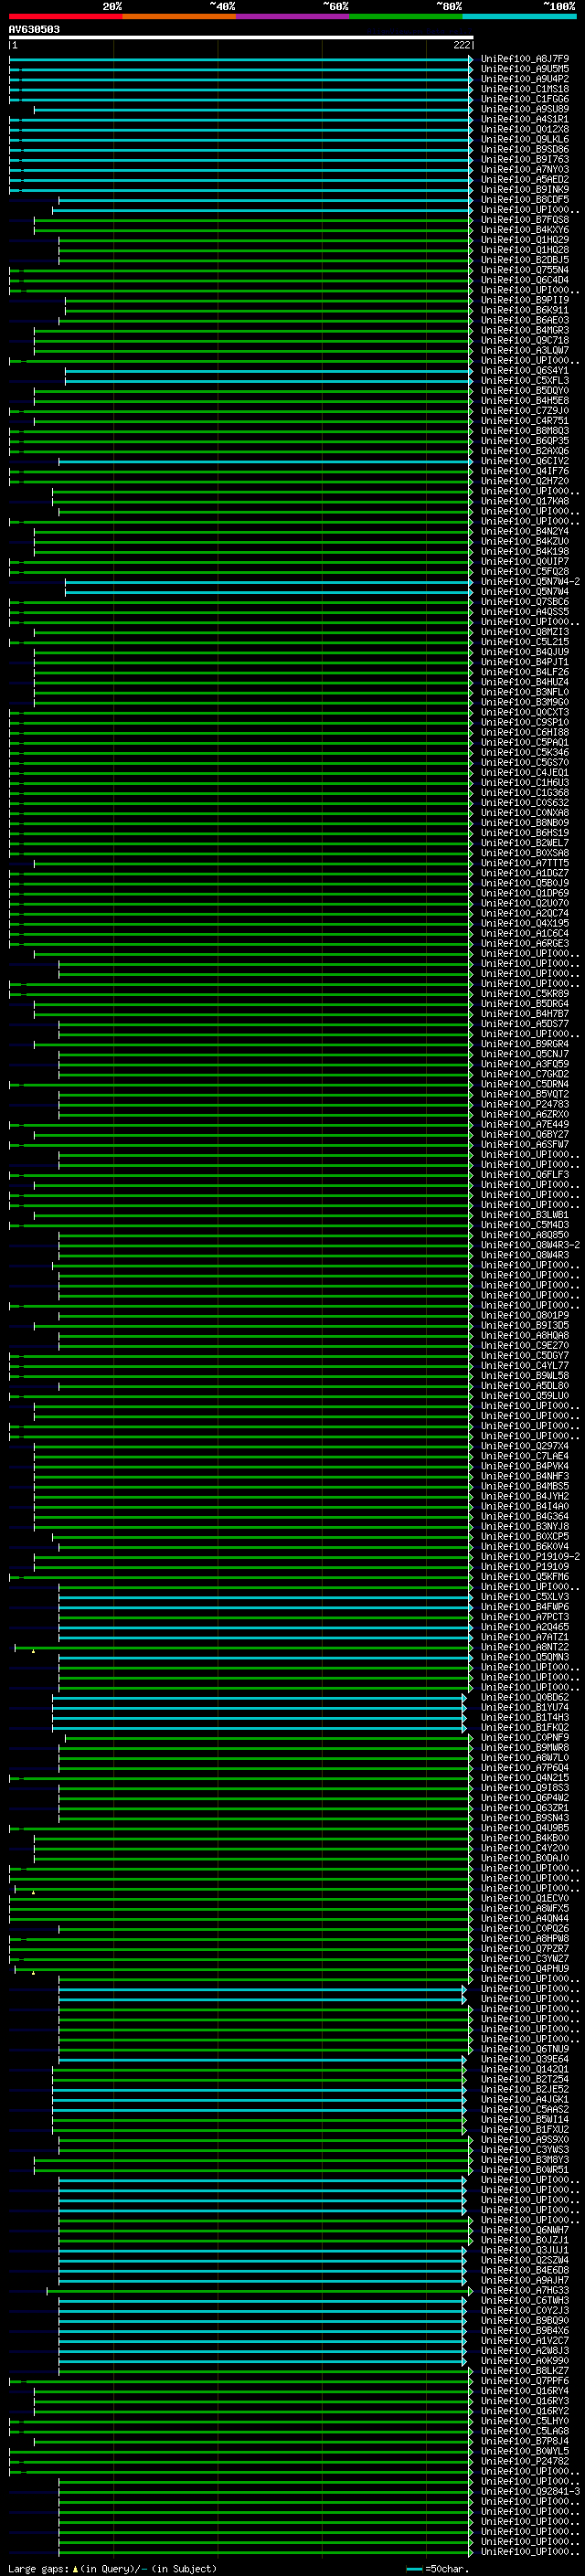Image resolution: width=585 pixels, height=2576 pixels.
Task: Select the label UniRef100_B9RGR4
Action: click(525, 1044)
